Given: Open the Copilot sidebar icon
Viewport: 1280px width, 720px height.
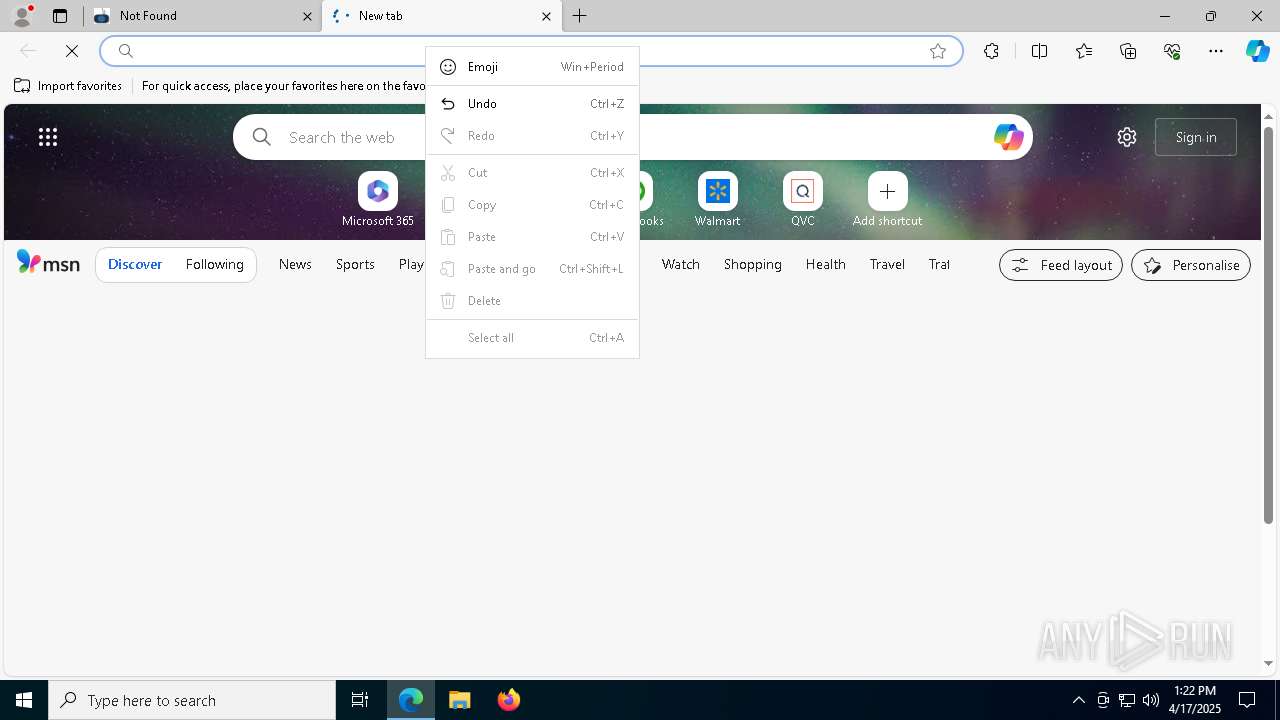Looking at the screenshot, I should [x=1257, y=51].
